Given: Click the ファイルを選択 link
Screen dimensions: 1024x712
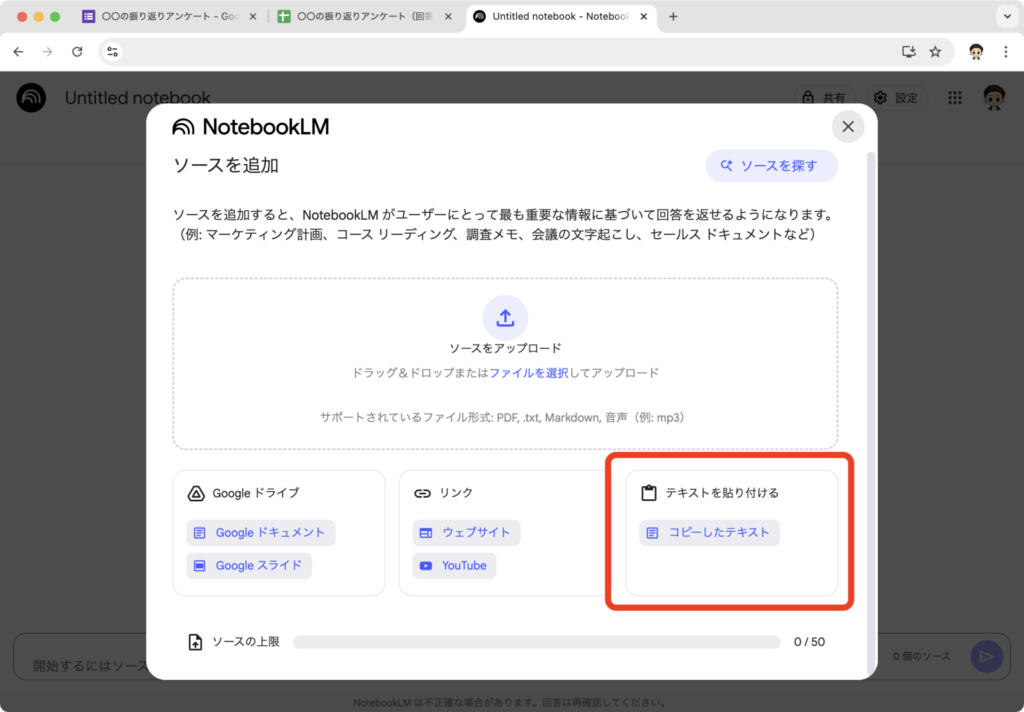Looking at the screenshot, I should (x=529, y=373).
